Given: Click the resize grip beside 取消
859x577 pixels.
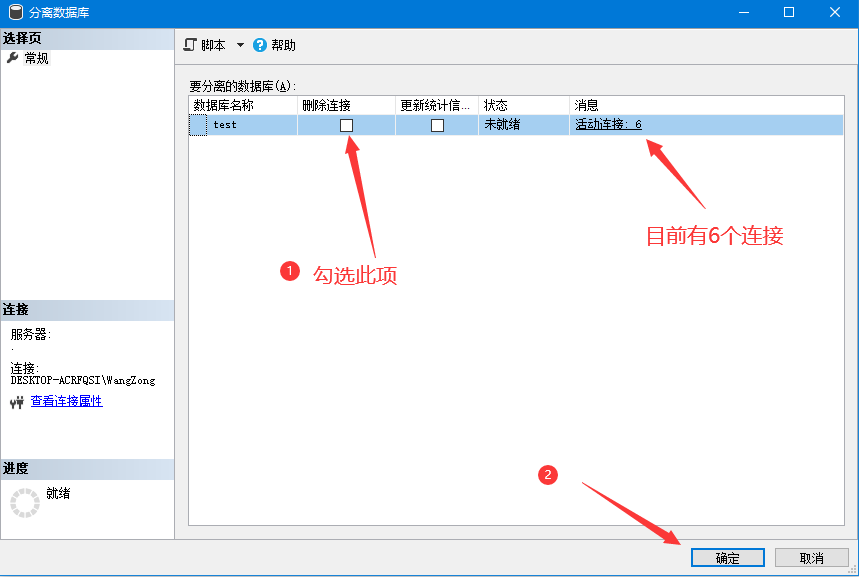Looking at the screenshot, I should coord(852,569).
